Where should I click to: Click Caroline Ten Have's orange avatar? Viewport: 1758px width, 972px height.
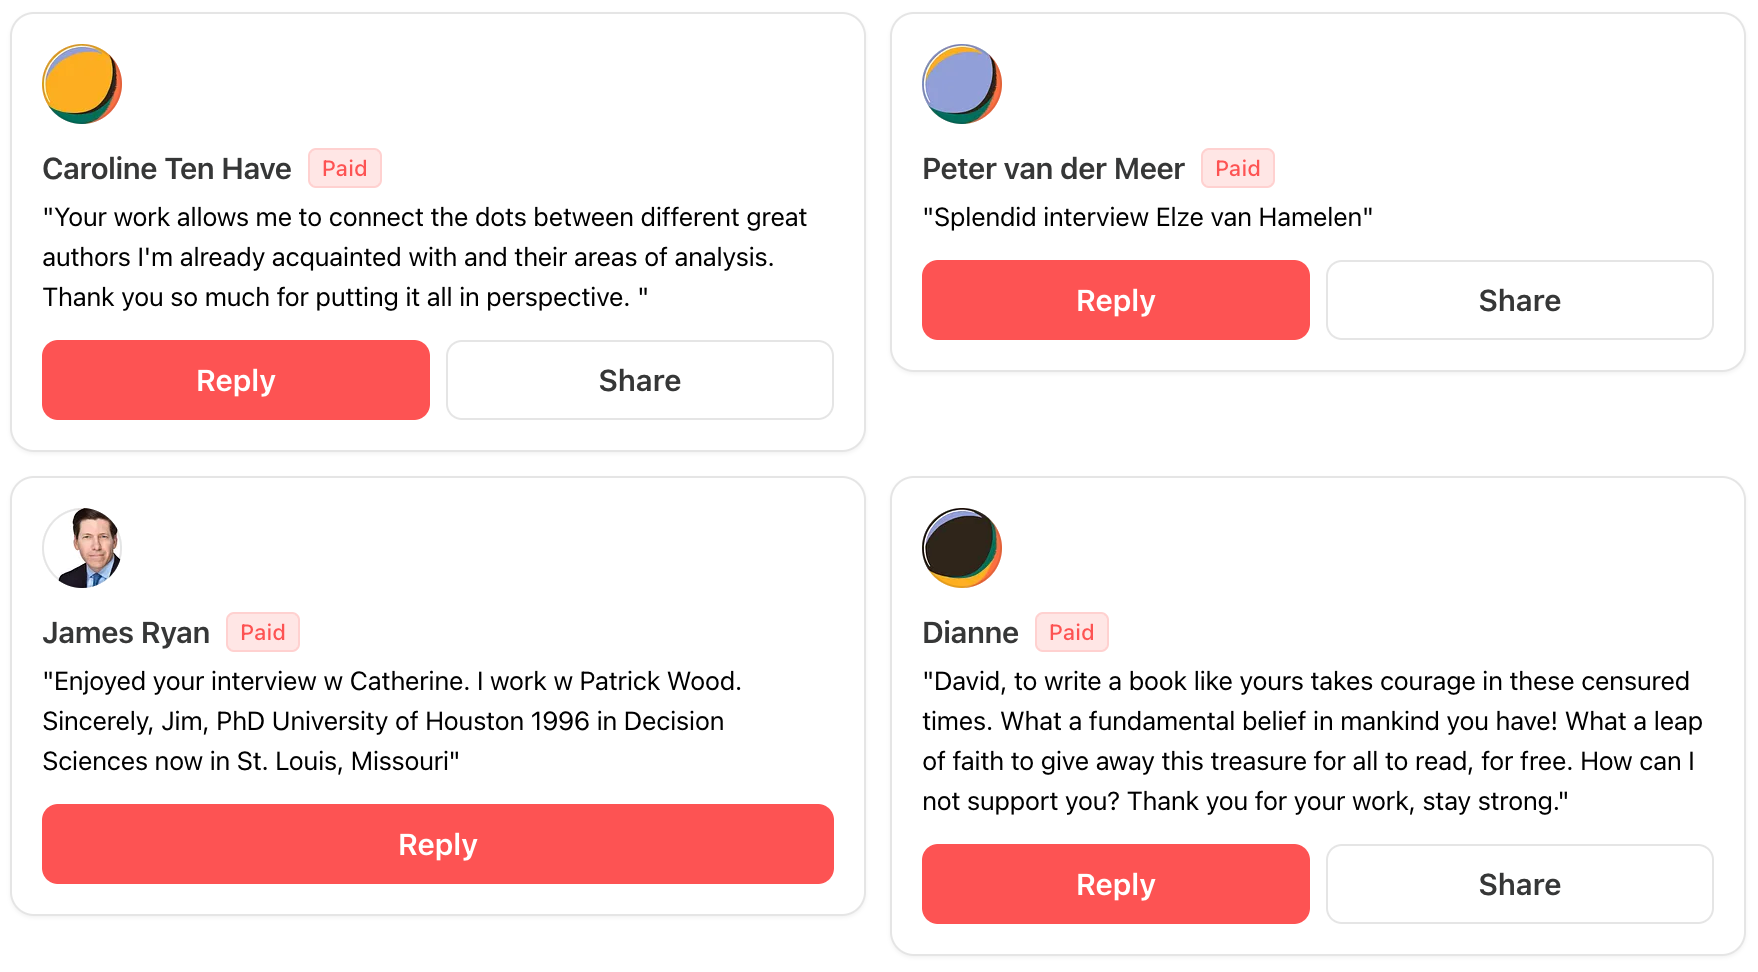point(82,84)
